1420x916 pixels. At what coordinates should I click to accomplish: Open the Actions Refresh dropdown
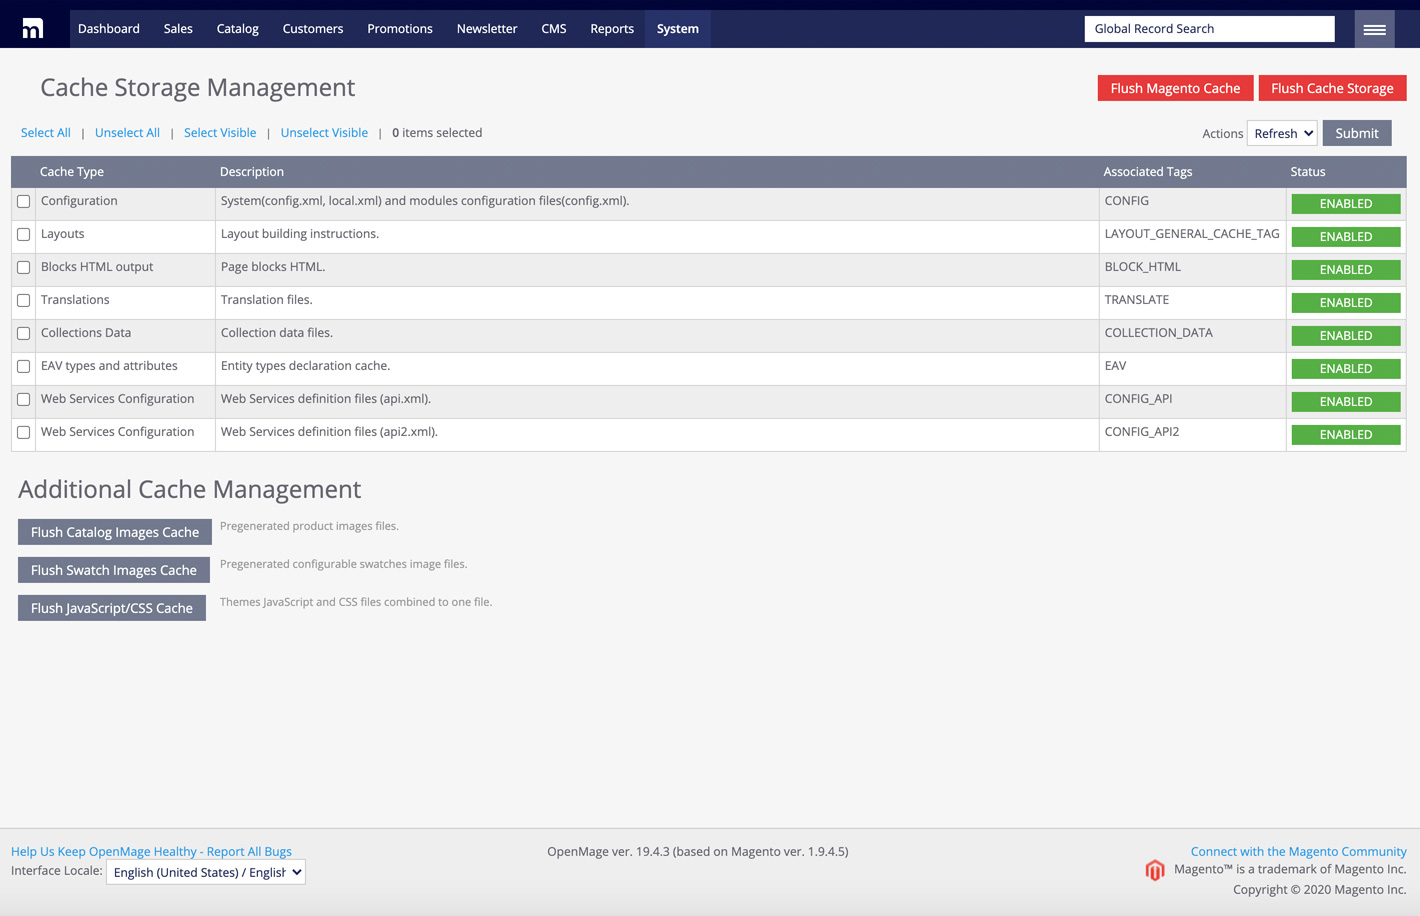pyautogui.click(x=1281, y=132)
